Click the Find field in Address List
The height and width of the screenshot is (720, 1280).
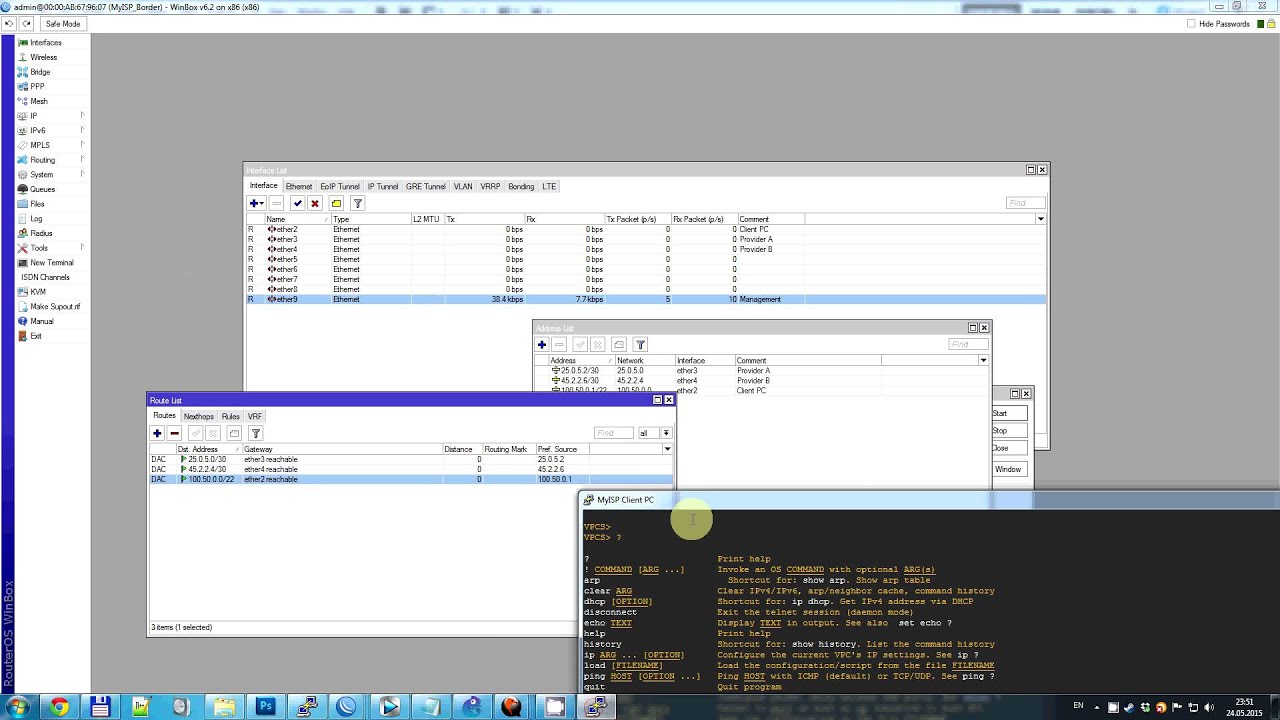tap(968, 344)
